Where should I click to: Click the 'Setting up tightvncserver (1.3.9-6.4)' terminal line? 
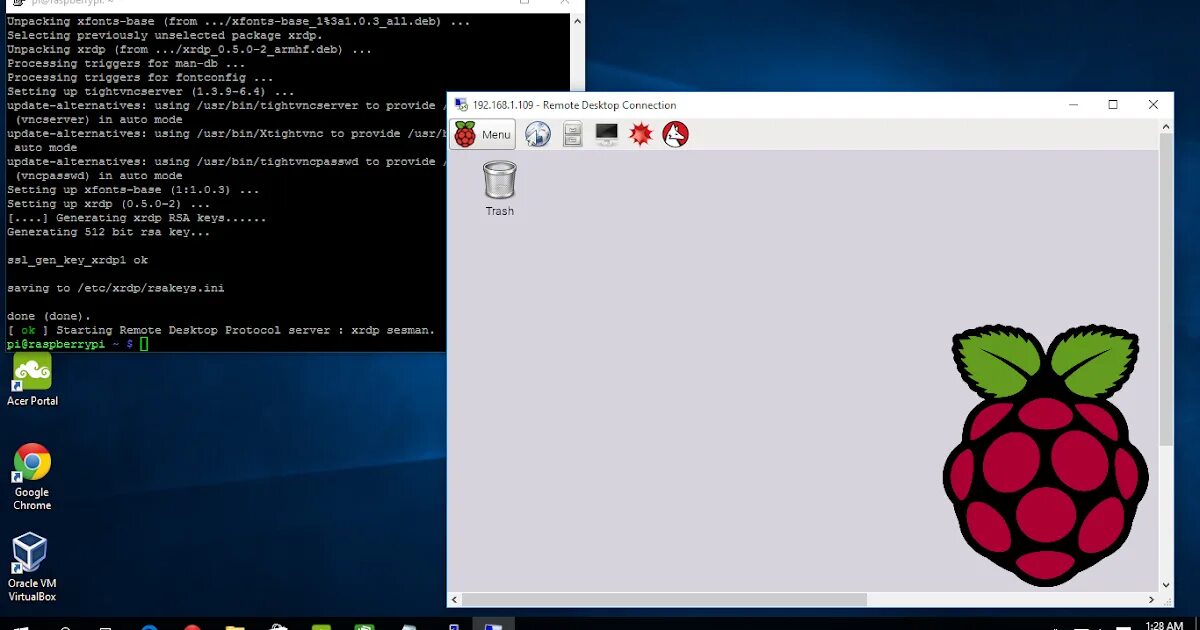[x=151, y=91]
